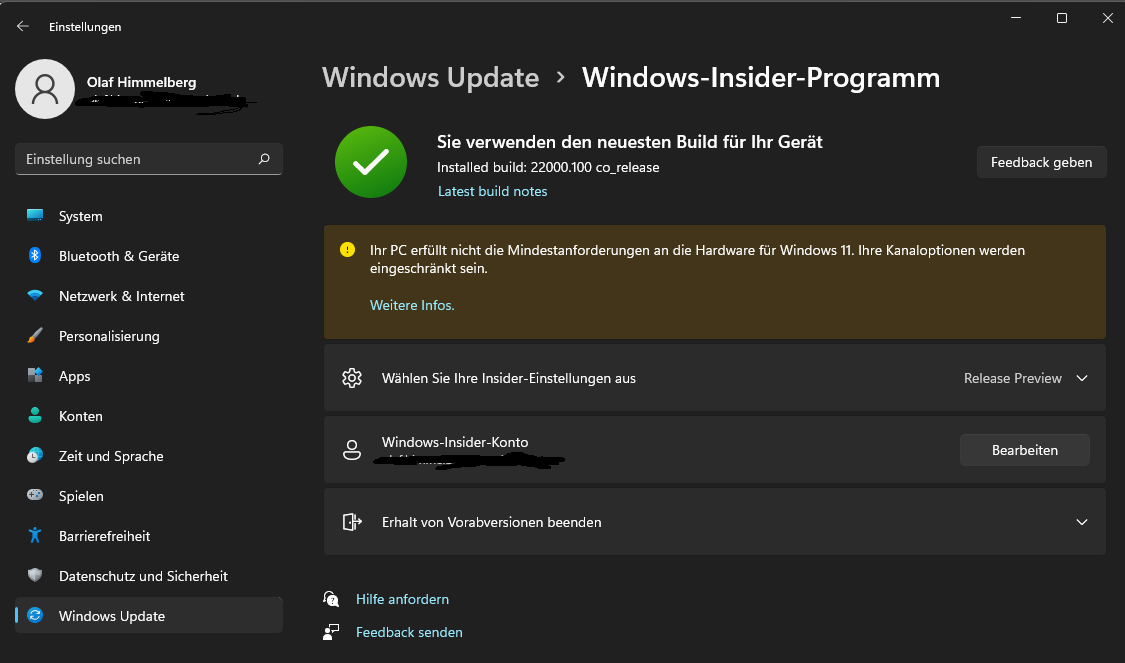Click the gear icon for Insider-Einstellungen
Screen dimensions: 1125x663
coord(352,377)
